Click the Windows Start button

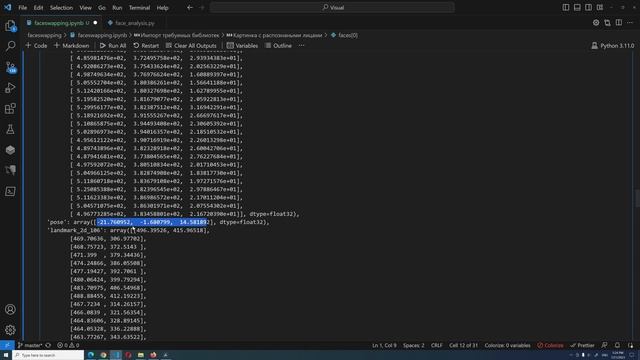[x=6, y=355]
